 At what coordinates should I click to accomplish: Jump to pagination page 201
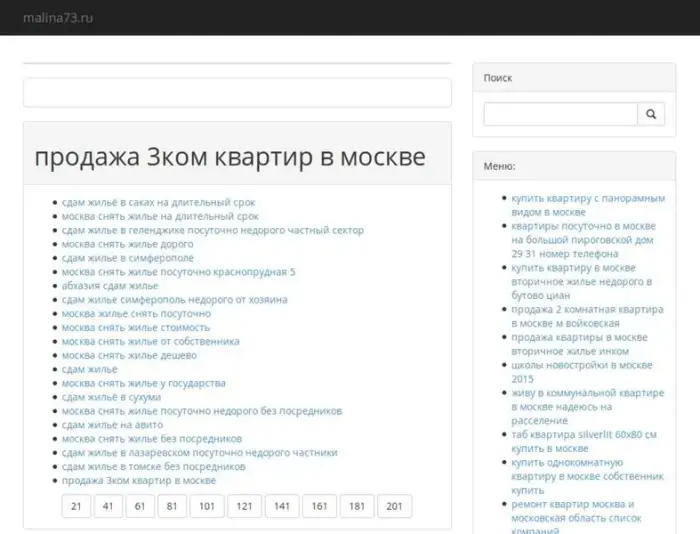coord(394,506)
